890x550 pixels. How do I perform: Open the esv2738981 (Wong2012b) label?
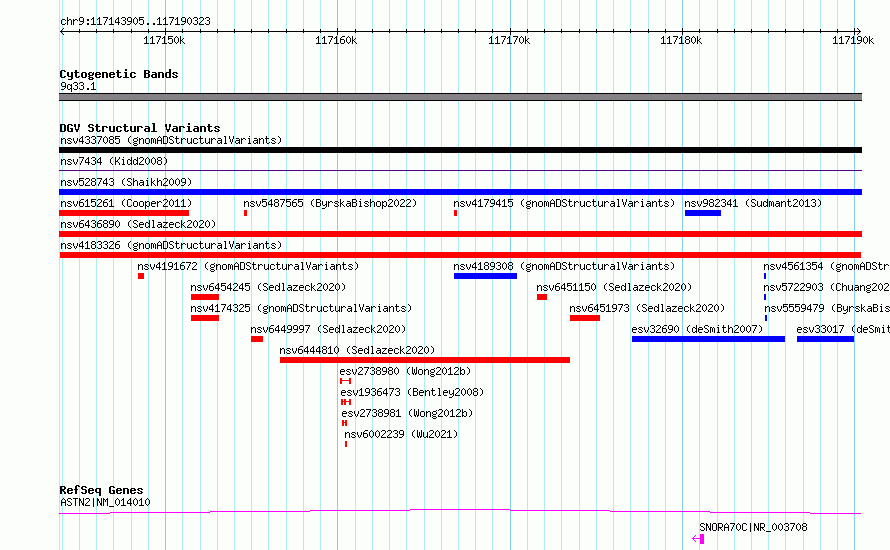point(407,413)
